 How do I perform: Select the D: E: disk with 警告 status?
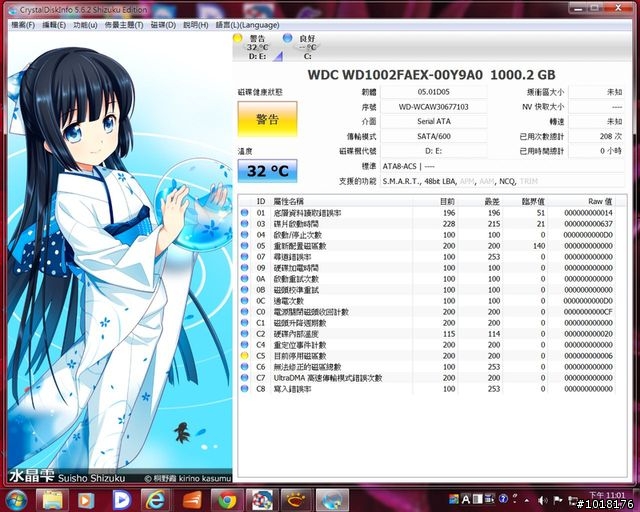click(x=258, y=47)
